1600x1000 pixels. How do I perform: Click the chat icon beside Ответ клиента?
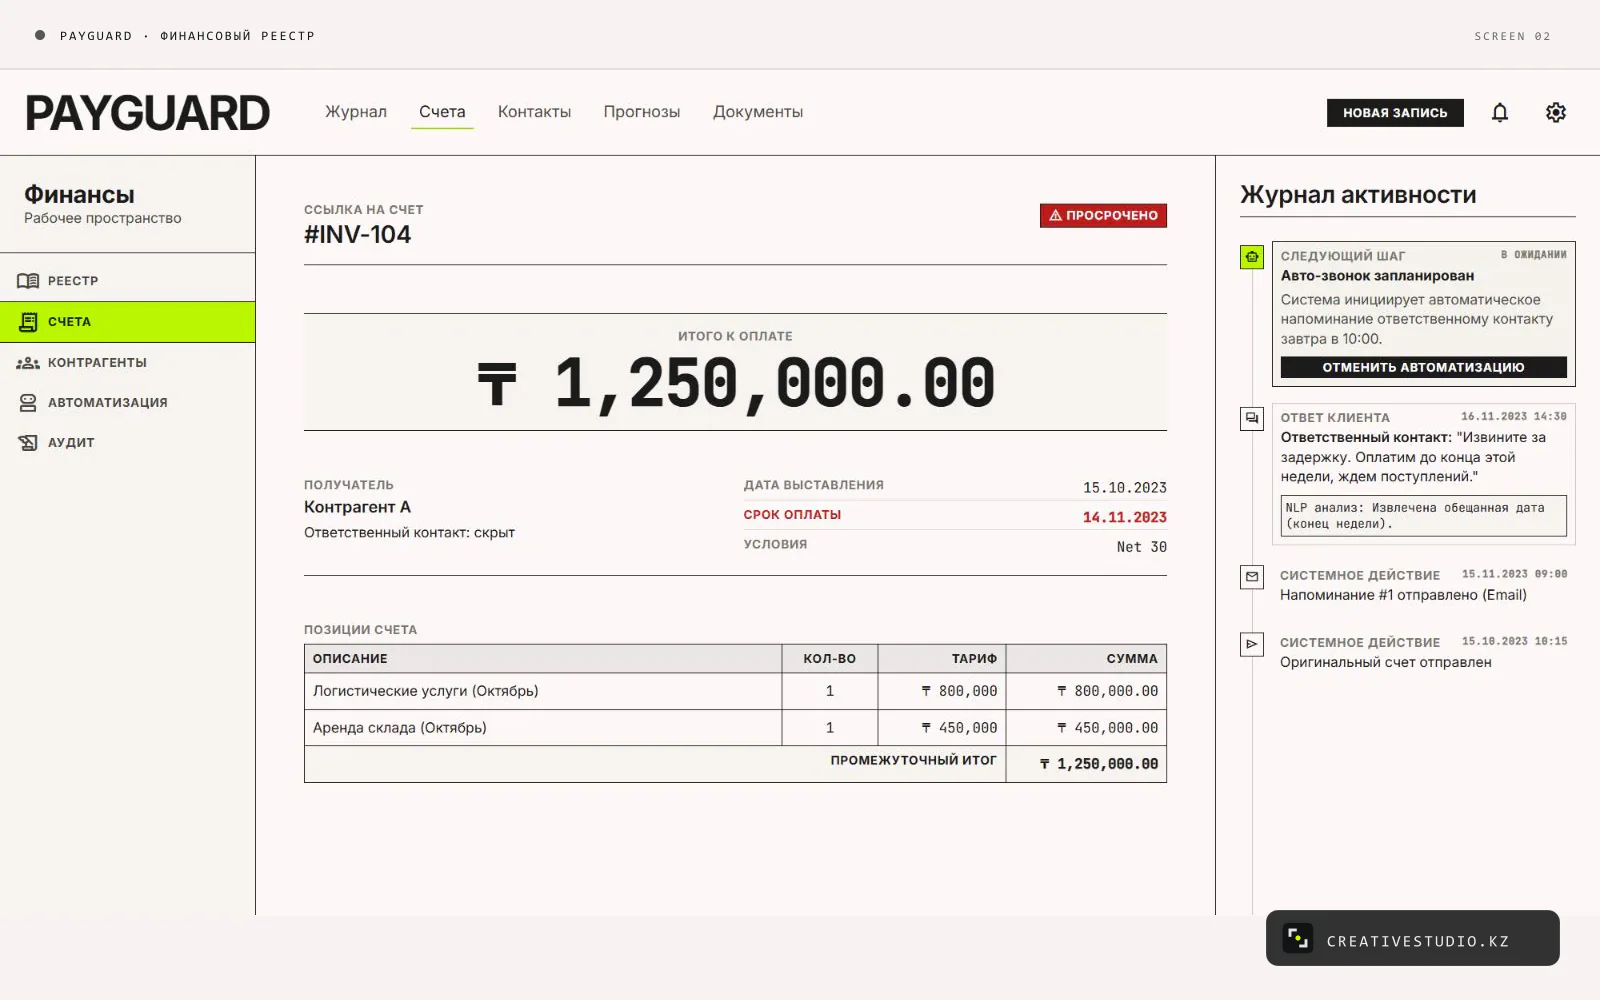pyautogui.click(x=1252, y=419)
